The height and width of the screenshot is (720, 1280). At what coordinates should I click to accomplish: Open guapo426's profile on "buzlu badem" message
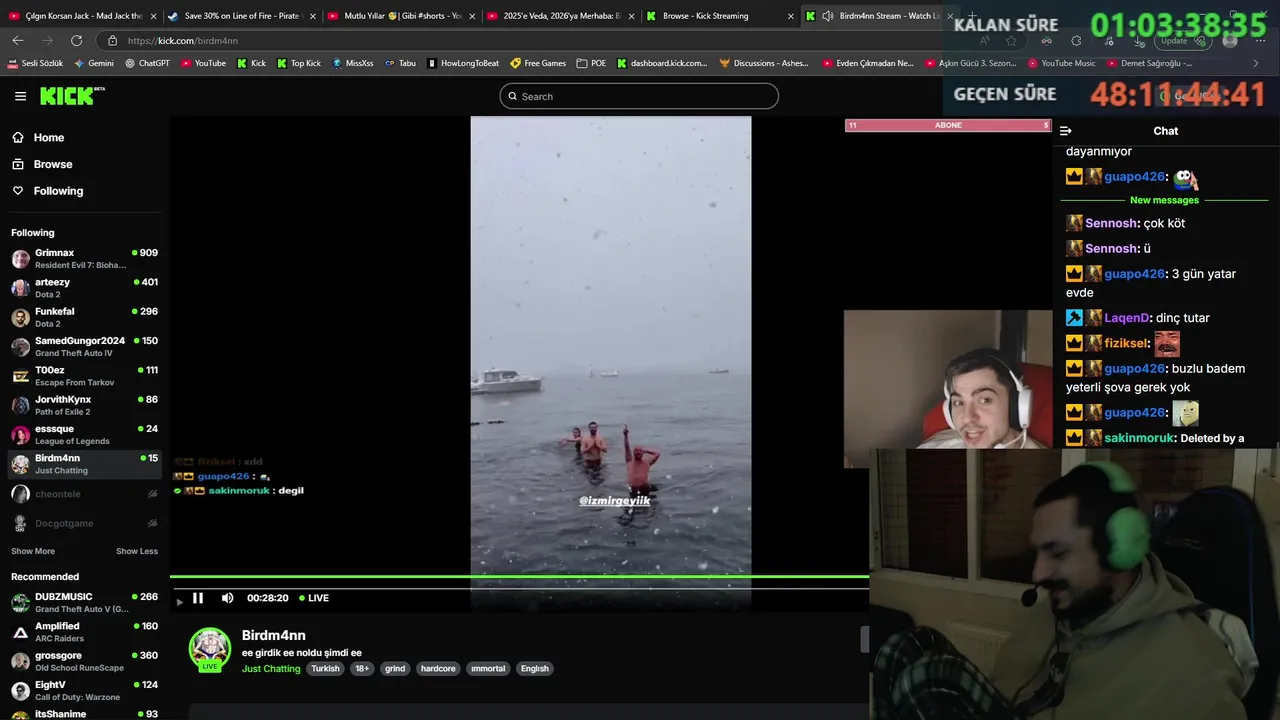(x=1135, y=369)
